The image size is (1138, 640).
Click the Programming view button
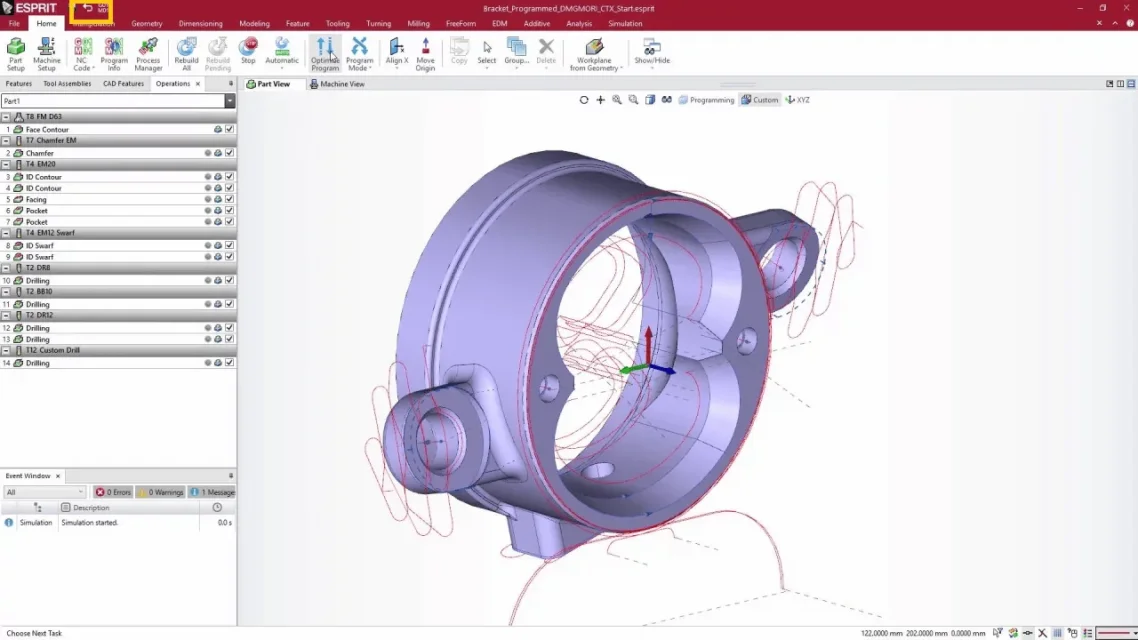pos(706,100)
